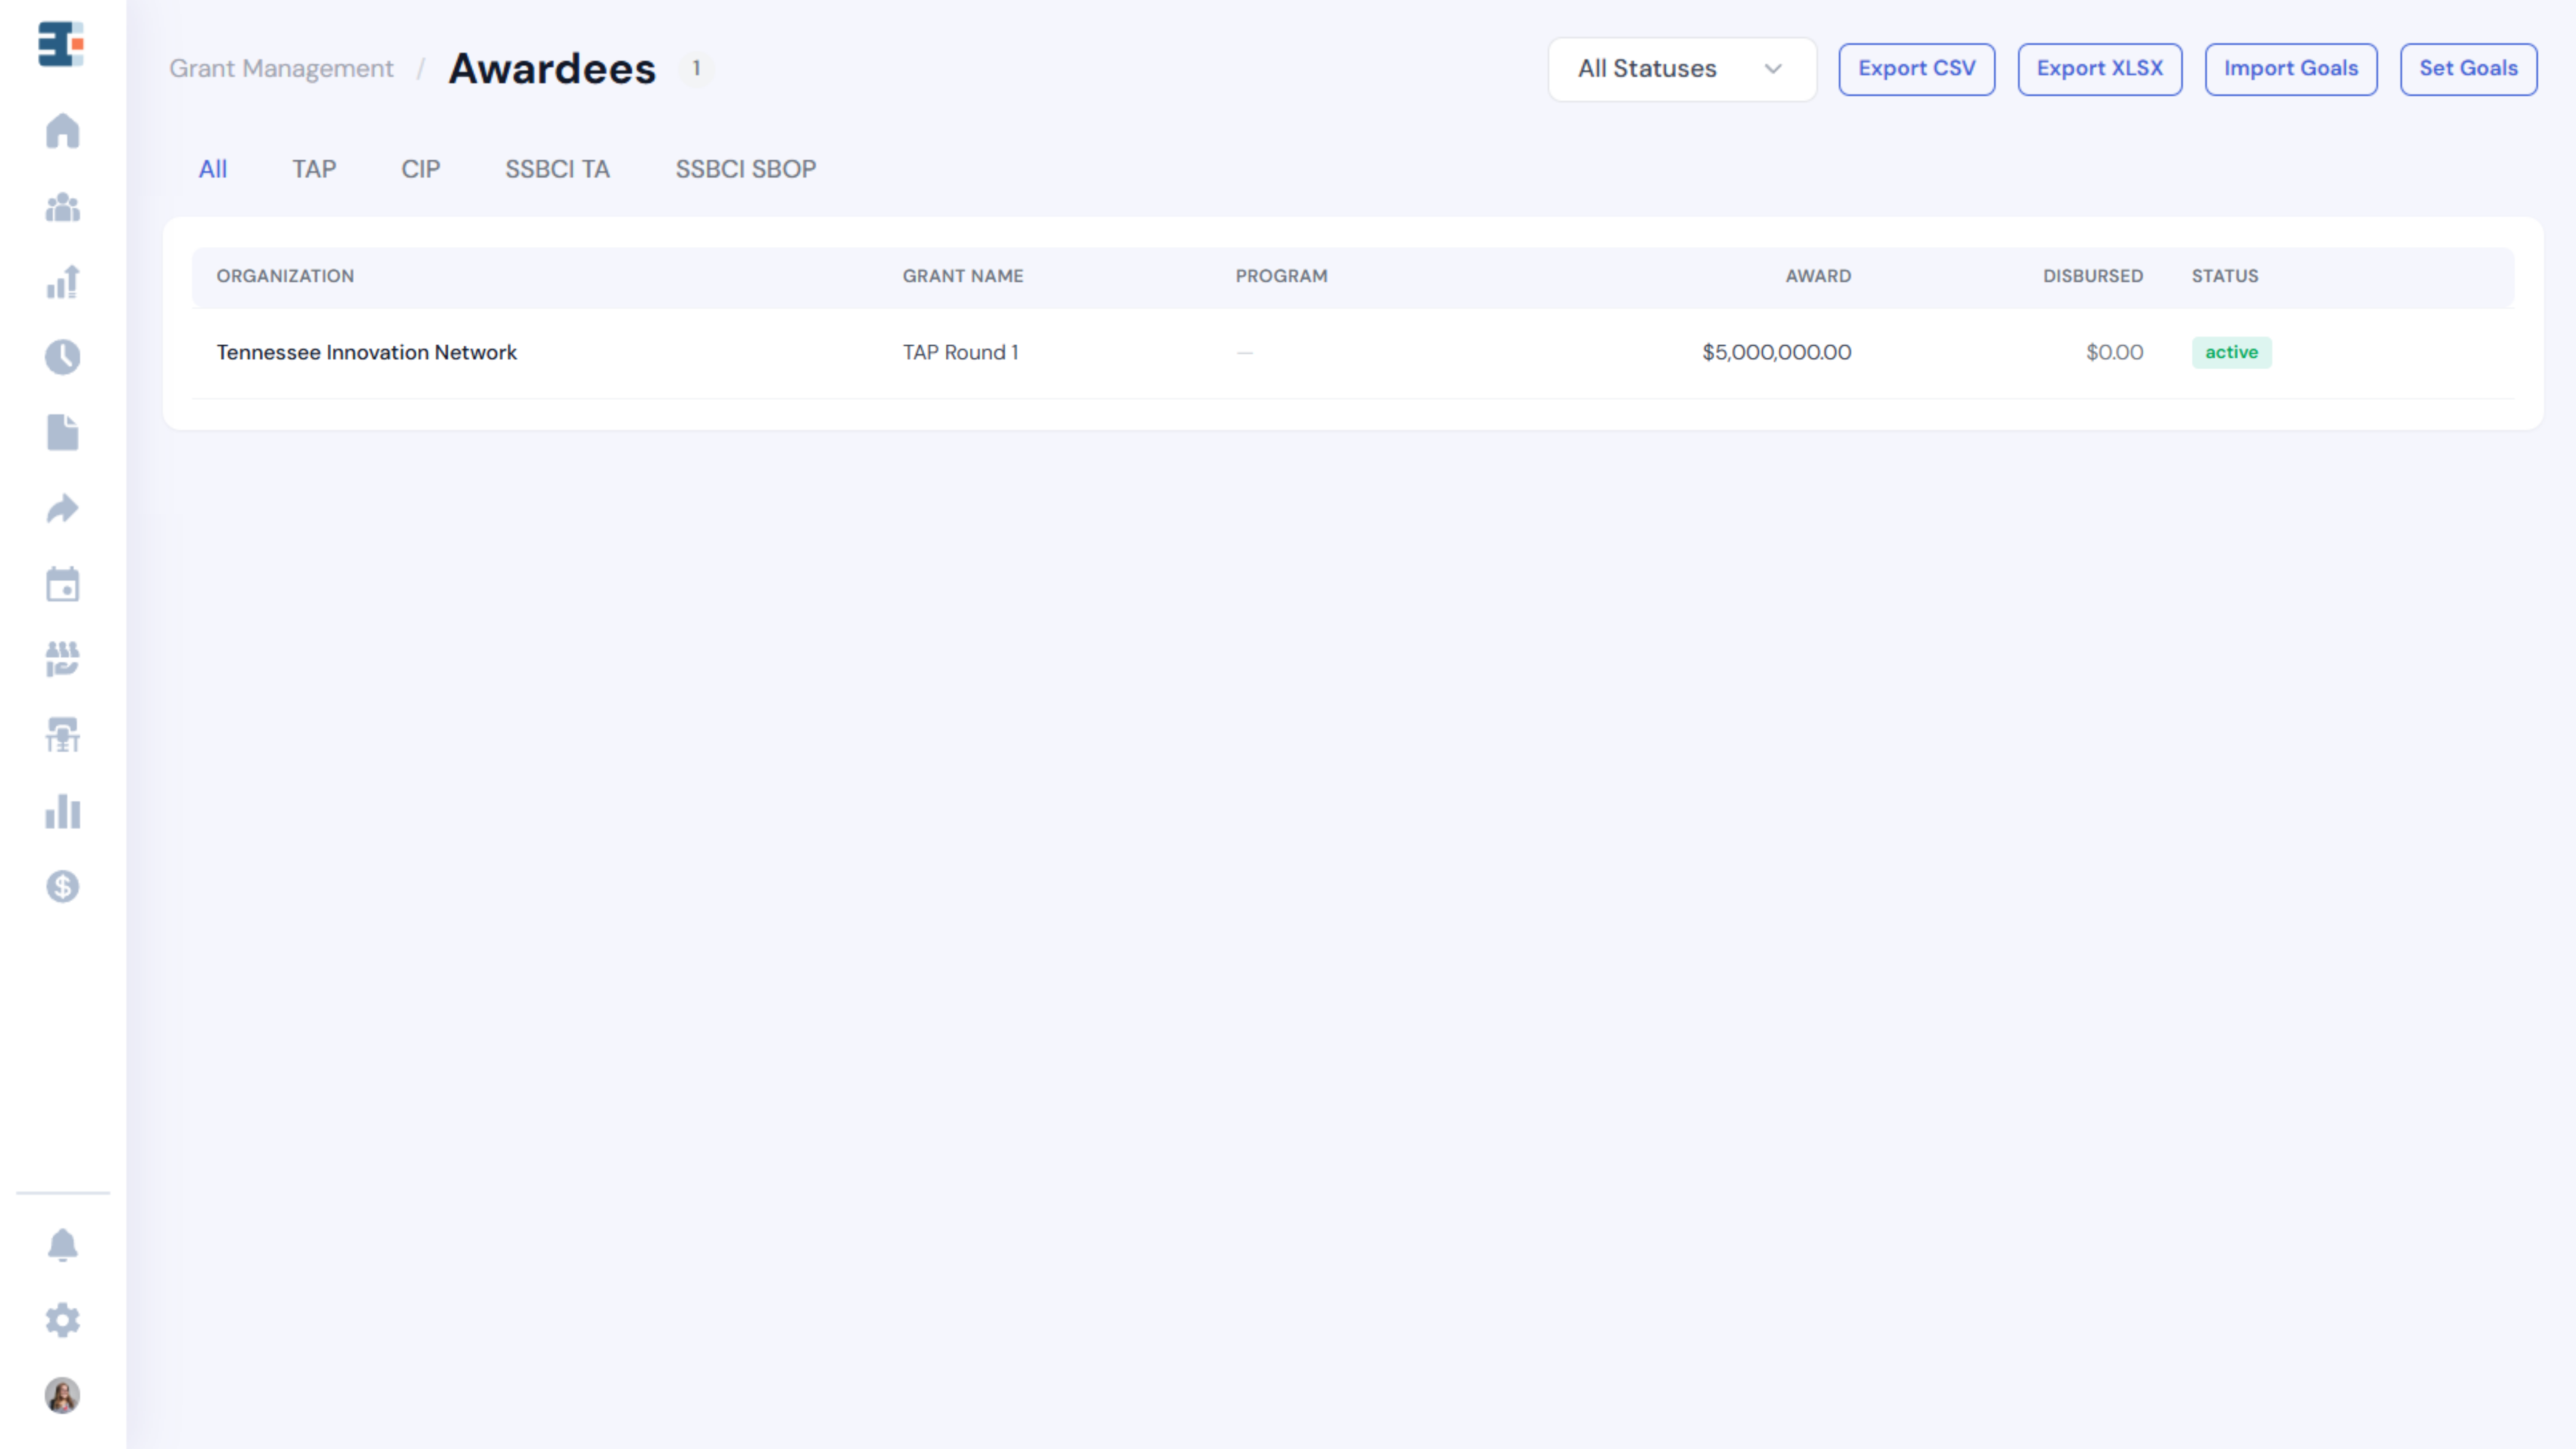Click the $5,000,000.00 award amount
Screen dimensions: 2576x1449
pyautogui.click(x=1777, y=353)
